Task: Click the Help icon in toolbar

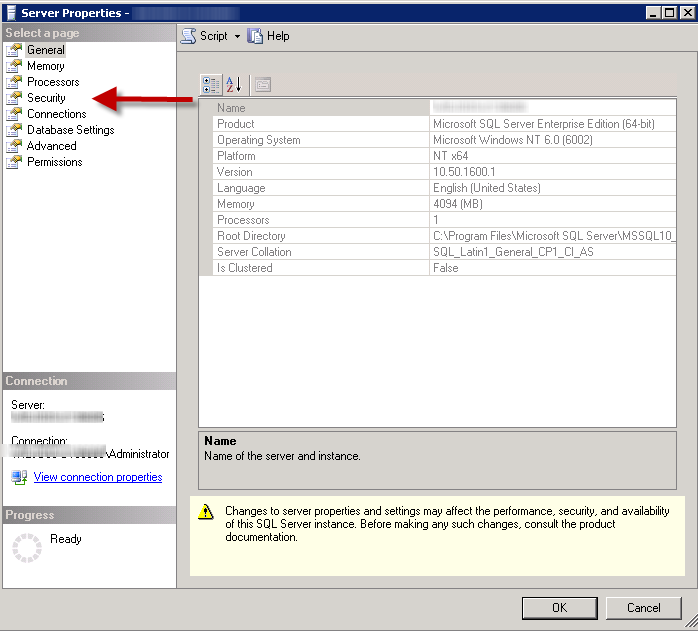Action: tap(256, 36)
